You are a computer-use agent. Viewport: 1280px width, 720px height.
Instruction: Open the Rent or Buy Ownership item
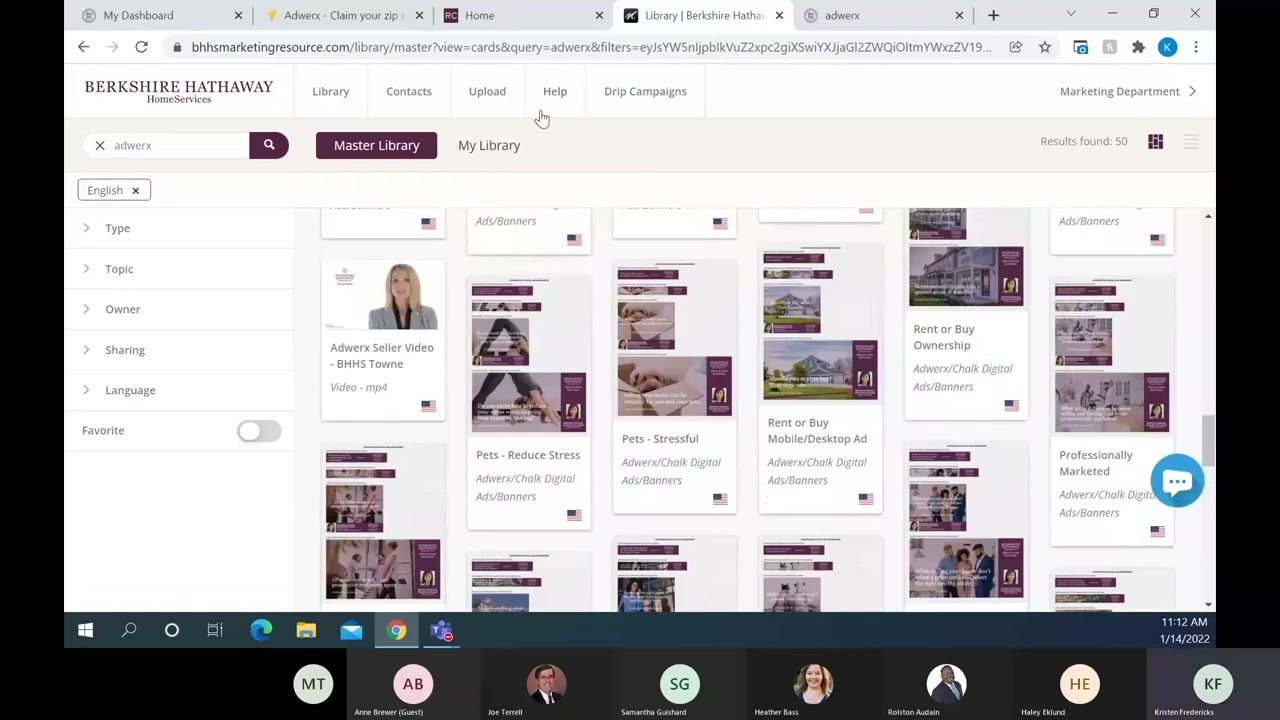(x=944, y=337)
